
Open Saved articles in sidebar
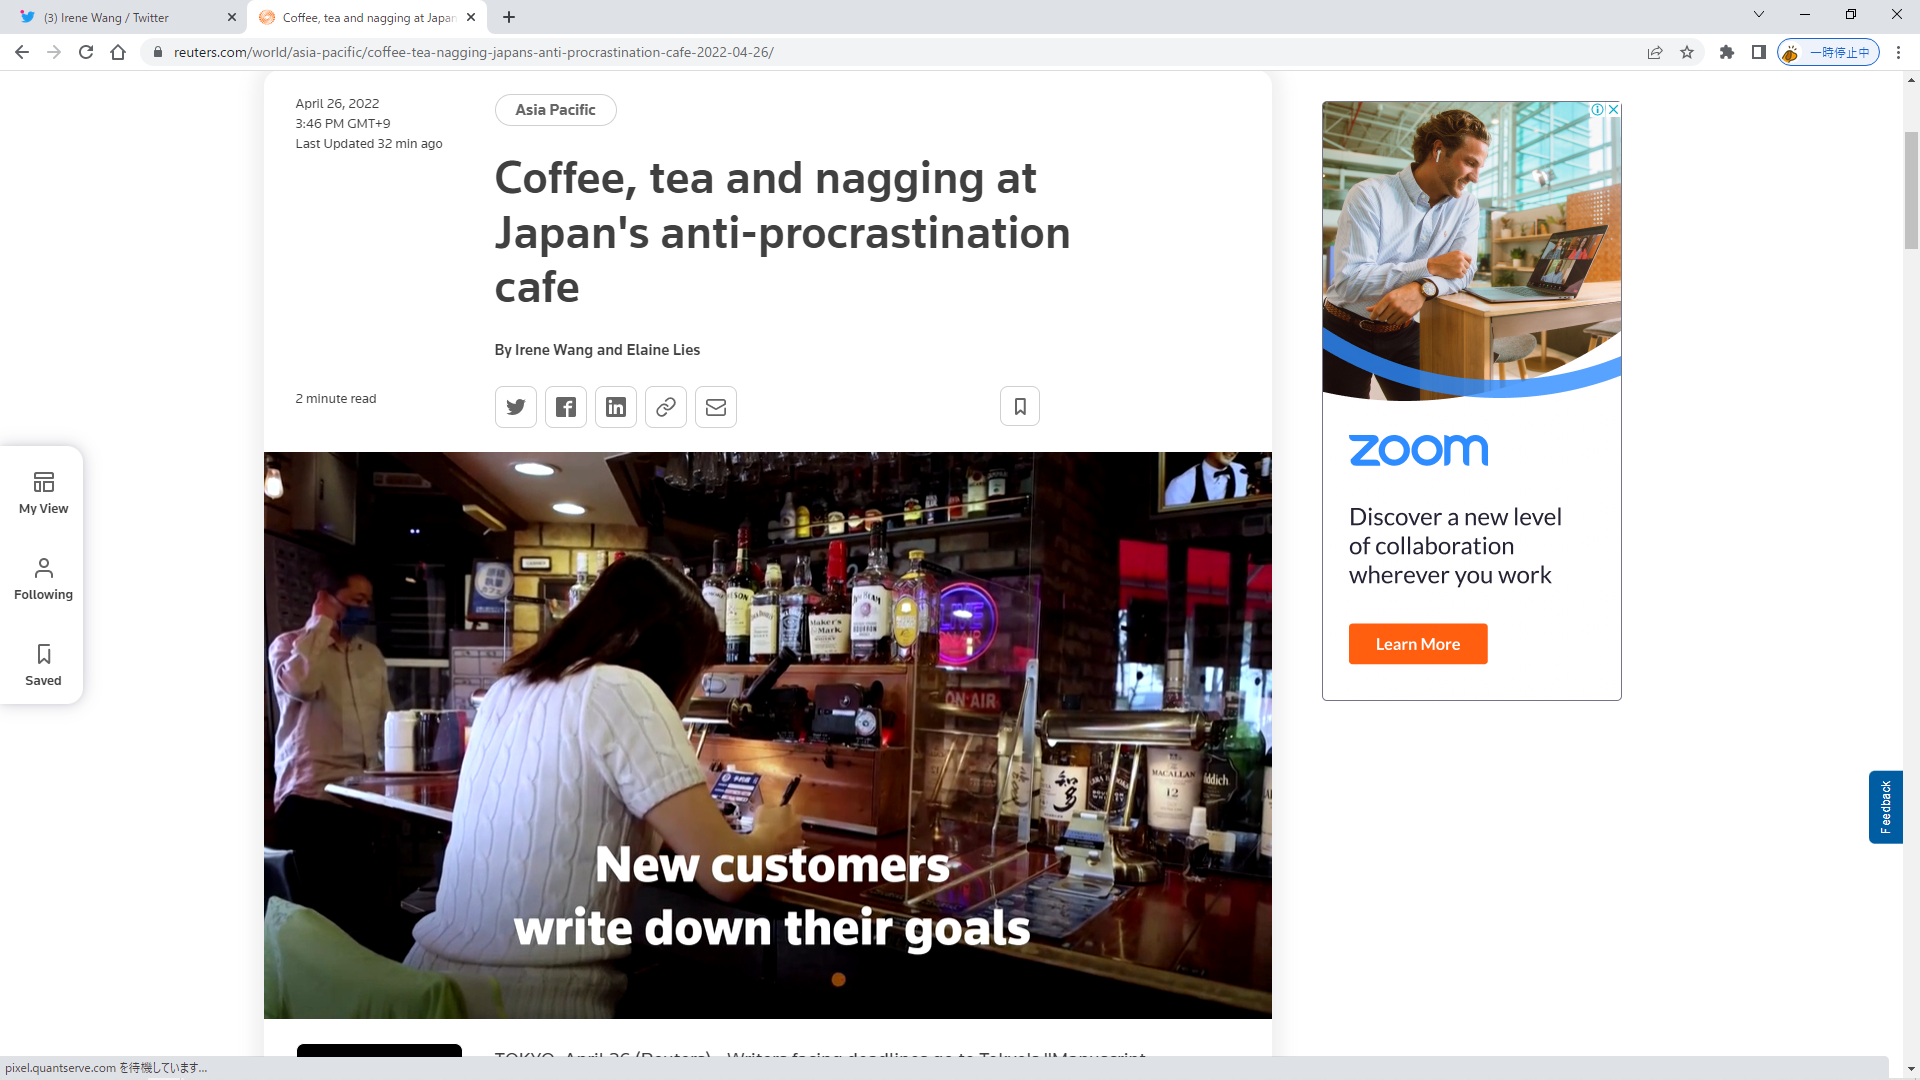pyautogui.click(x=43, y=665)
